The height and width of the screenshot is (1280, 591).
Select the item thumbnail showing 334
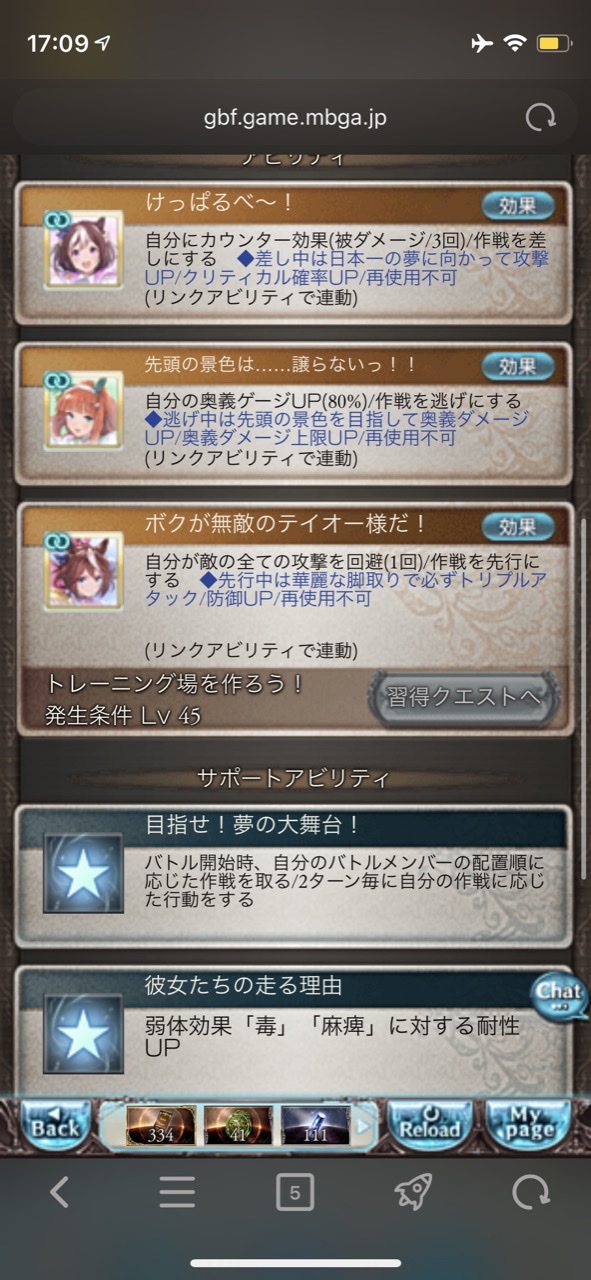(161, 1125)
